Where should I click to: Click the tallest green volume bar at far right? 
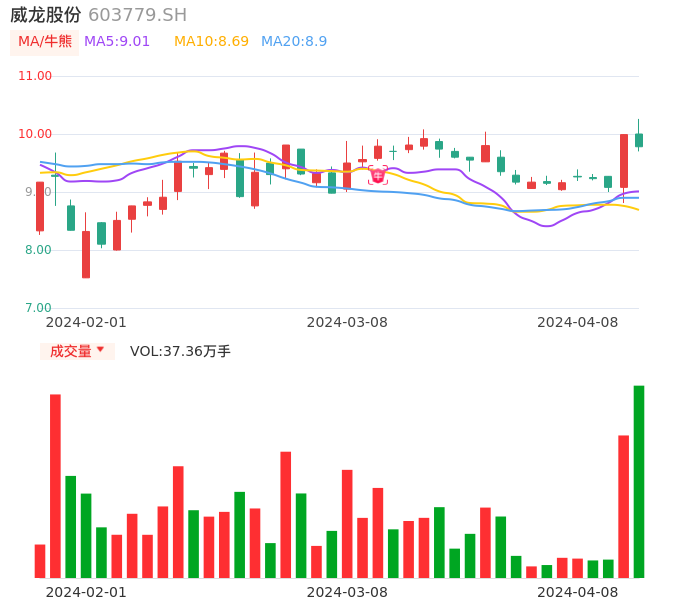[x=638, y=481]
